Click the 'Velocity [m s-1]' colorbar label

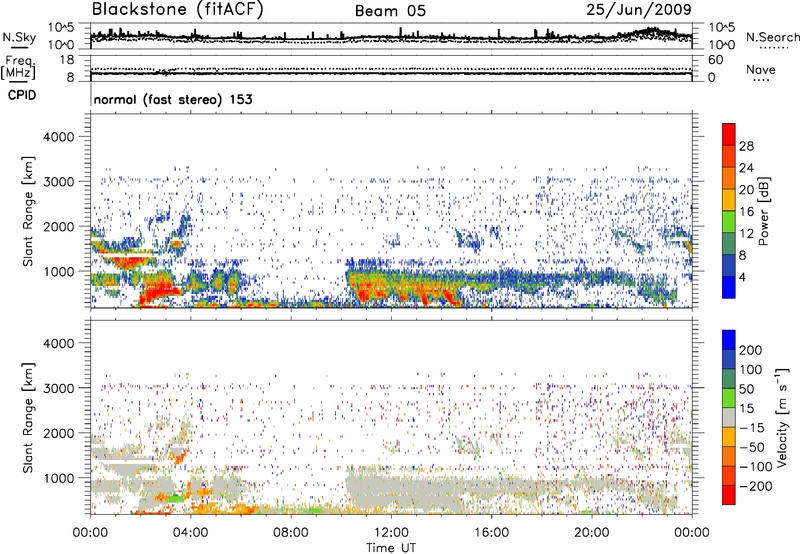tap(782, 417)
